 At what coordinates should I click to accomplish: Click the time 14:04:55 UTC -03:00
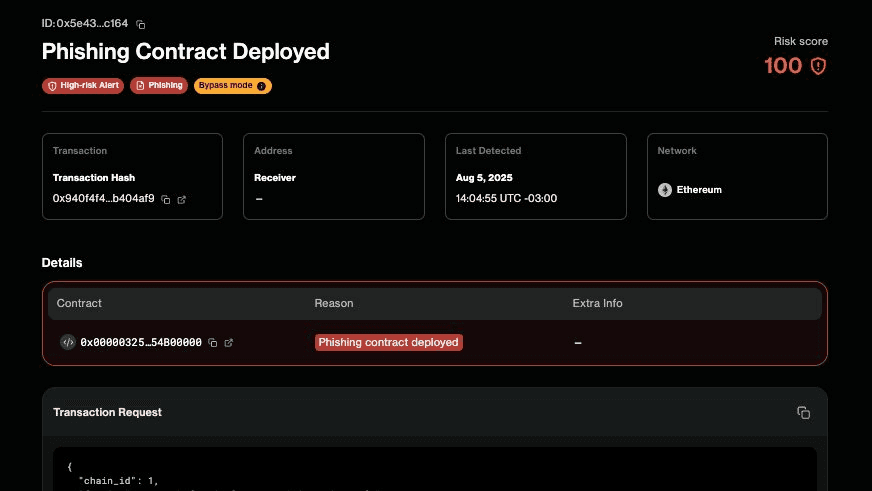coord(506,199)
